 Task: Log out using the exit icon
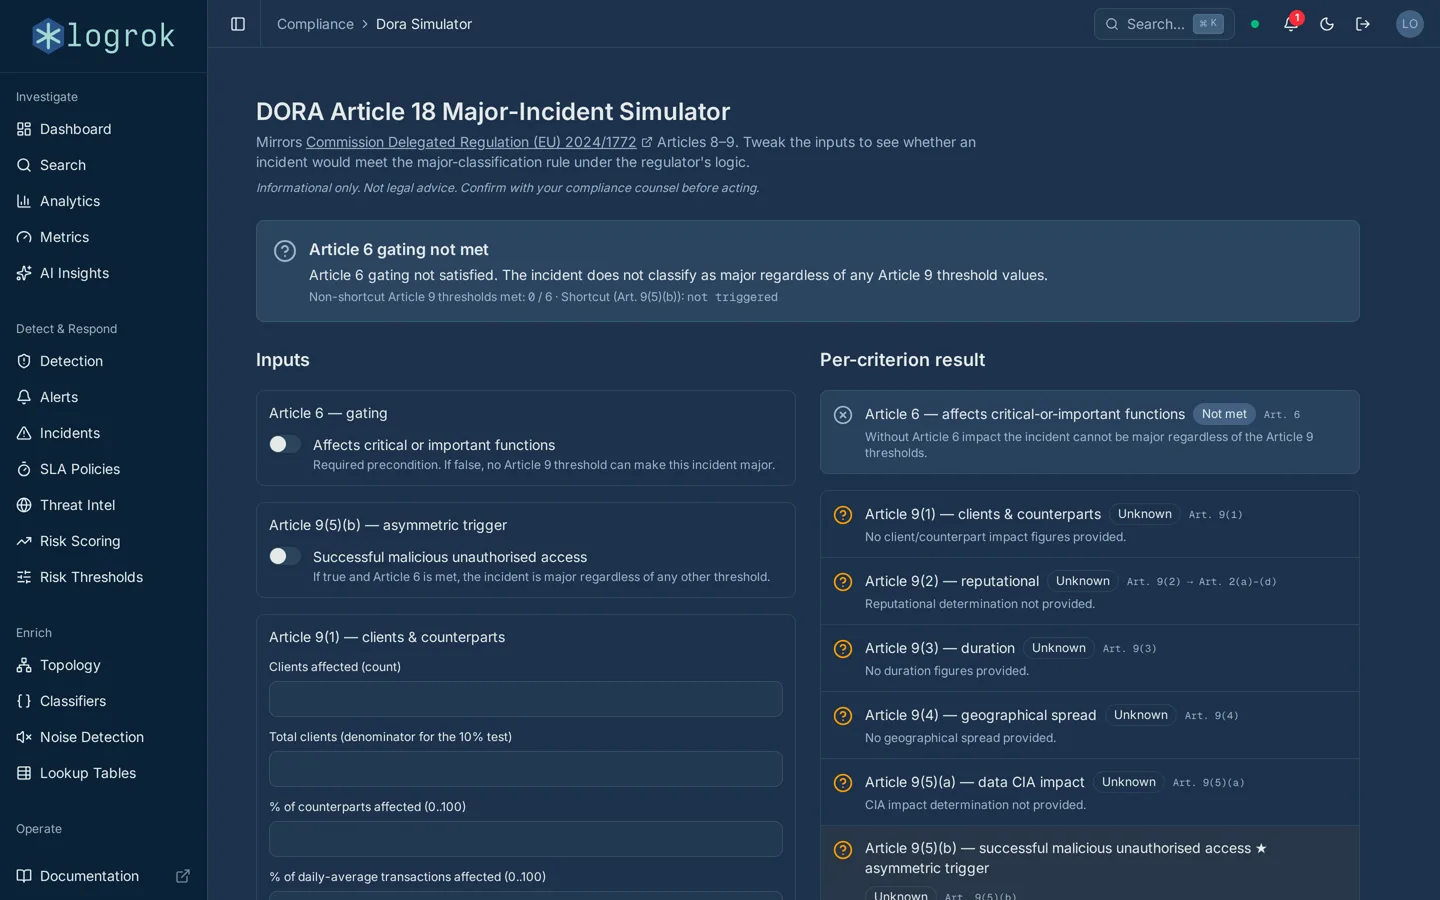click(x=1363, y=24)
